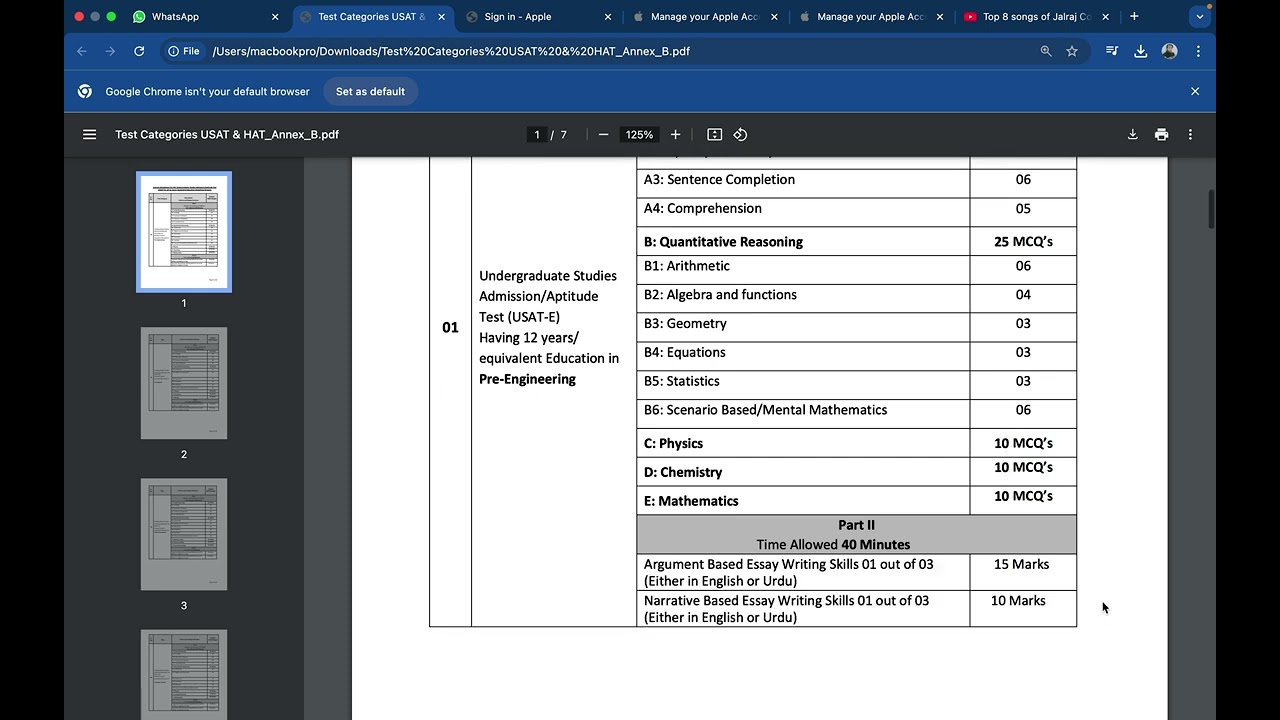This screenshot has height=720, width=1280.
Task: Zoom in with the plus icon
Action: tap(675, 134)
